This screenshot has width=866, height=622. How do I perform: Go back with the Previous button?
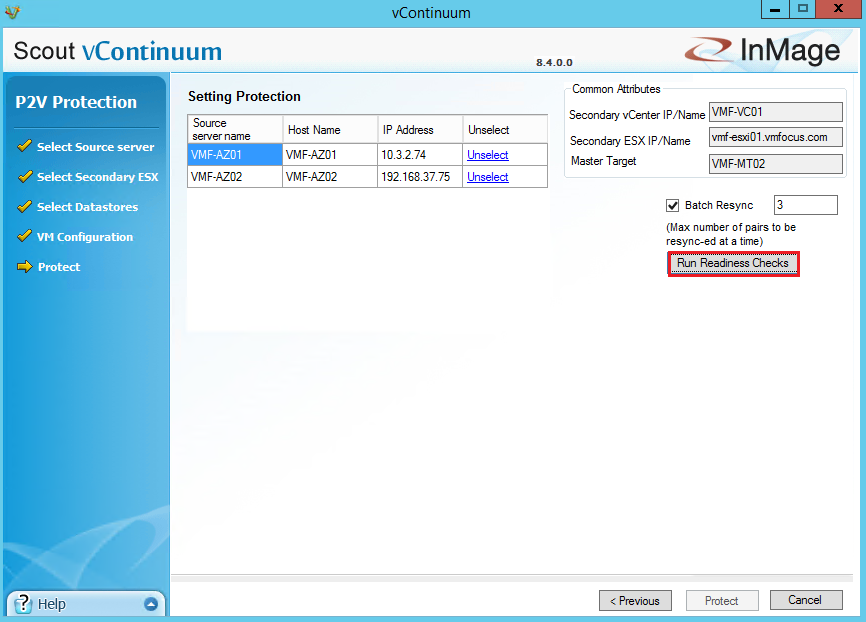(635, 601)
